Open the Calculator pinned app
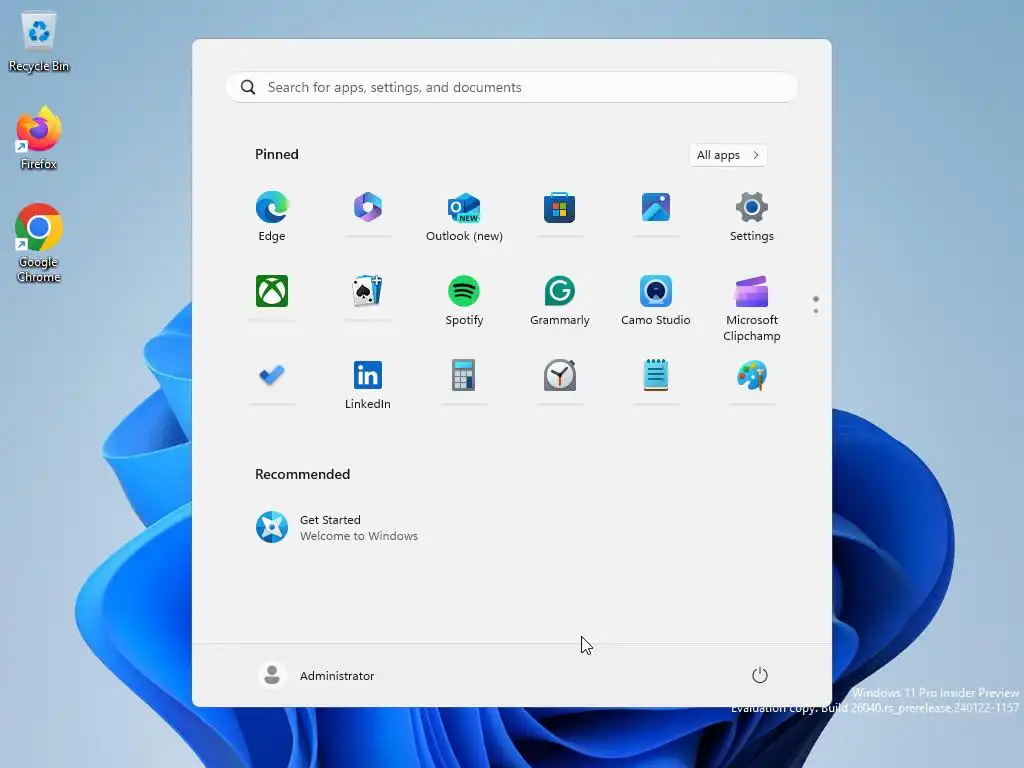The image size is (1024, 768). pos(464,376)
